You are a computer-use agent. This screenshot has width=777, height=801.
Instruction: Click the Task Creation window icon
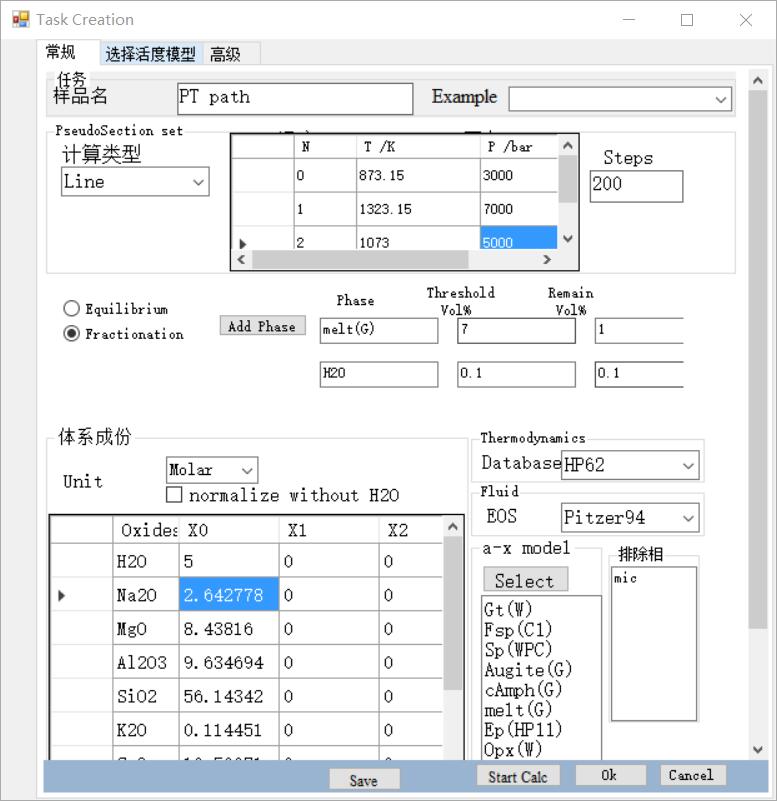(x=20, y=19)
